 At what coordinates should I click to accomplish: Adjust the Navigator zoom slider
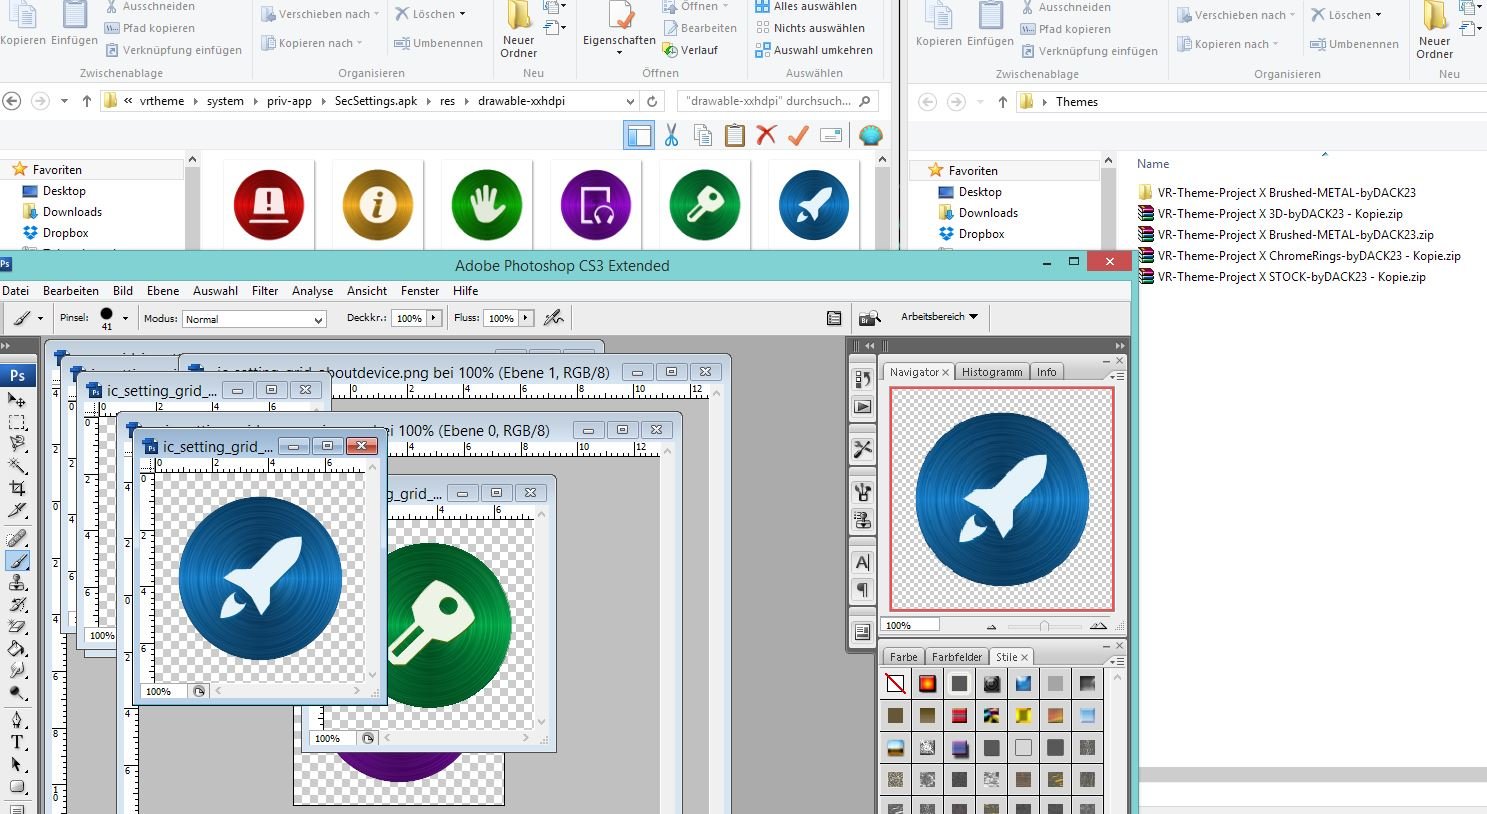pos(1044,626)
